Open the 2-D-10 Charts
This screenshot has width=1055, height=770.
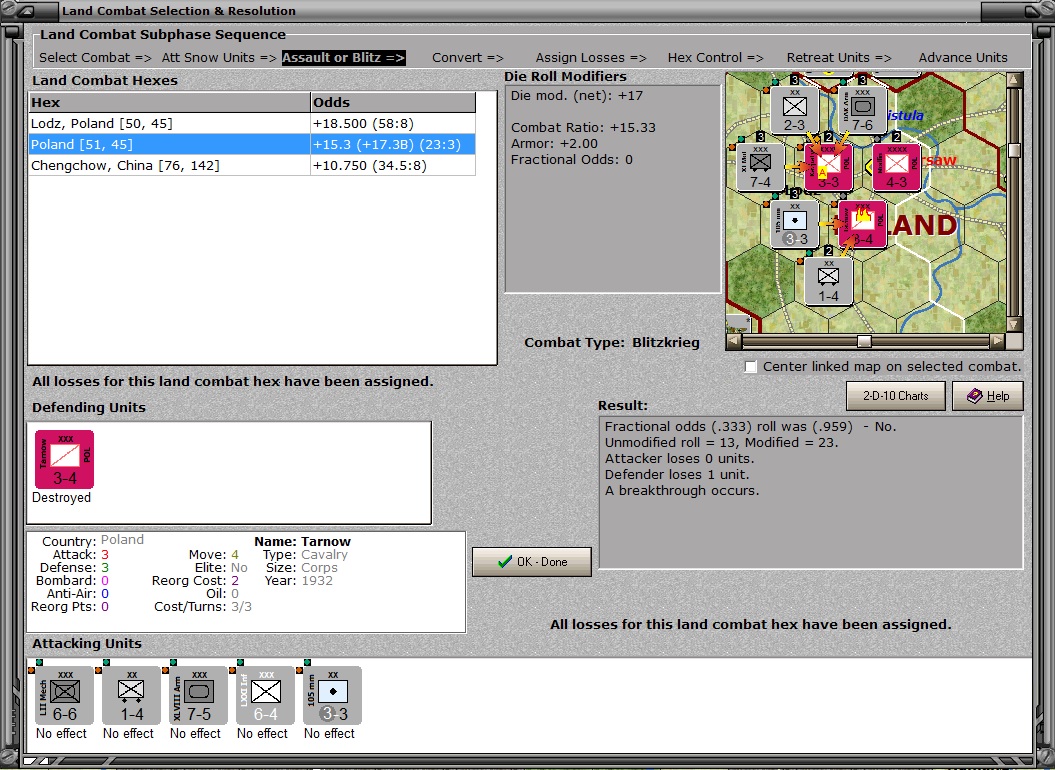point(895,396)
